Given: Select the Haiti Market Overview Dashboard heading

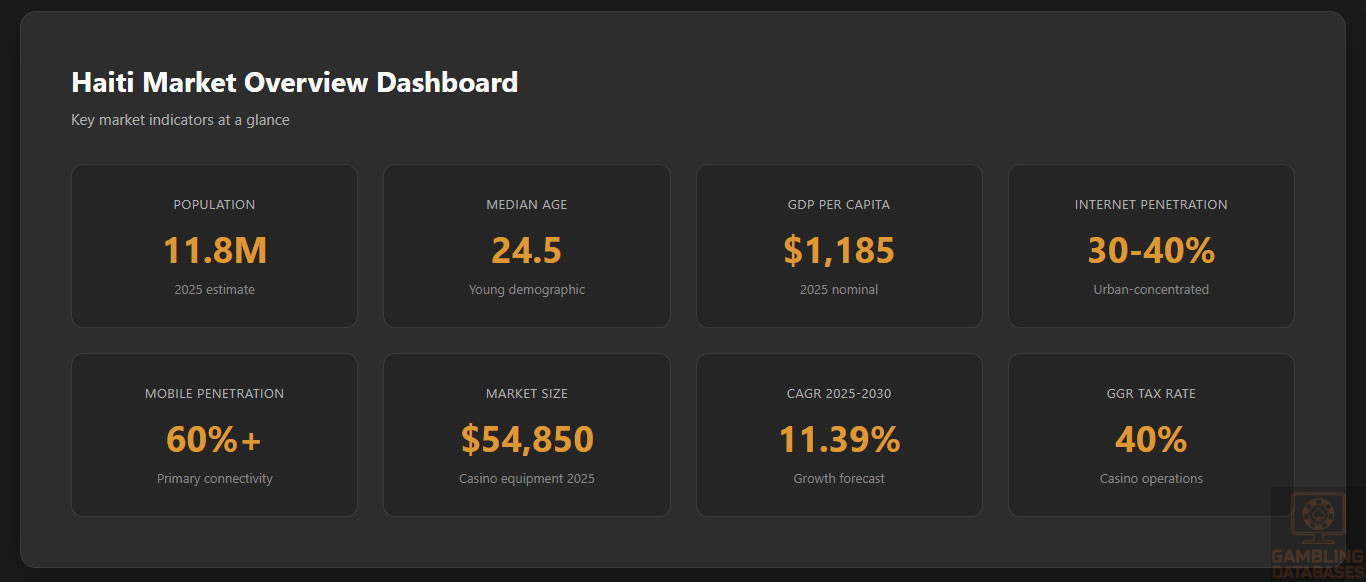Looking at the screenshot, I should (x=294, y=82).
